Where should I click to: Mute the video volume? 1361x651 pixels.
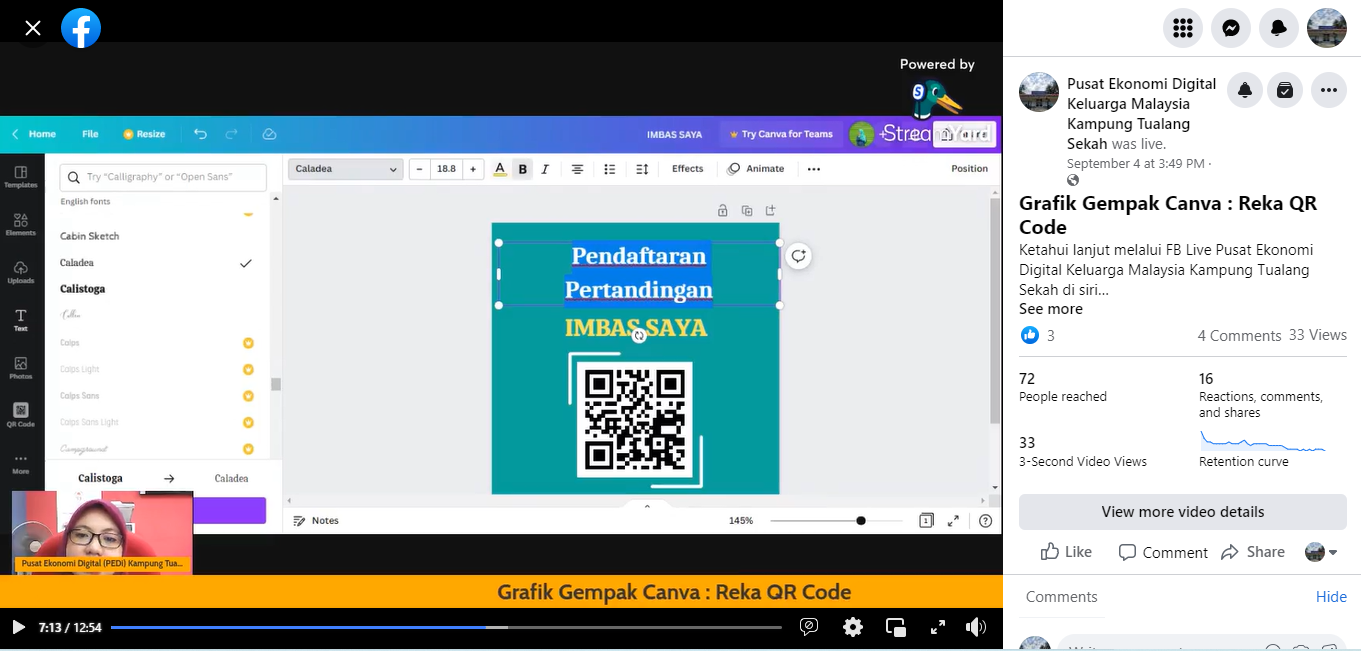pyautogui.click(x=976, y=627)
